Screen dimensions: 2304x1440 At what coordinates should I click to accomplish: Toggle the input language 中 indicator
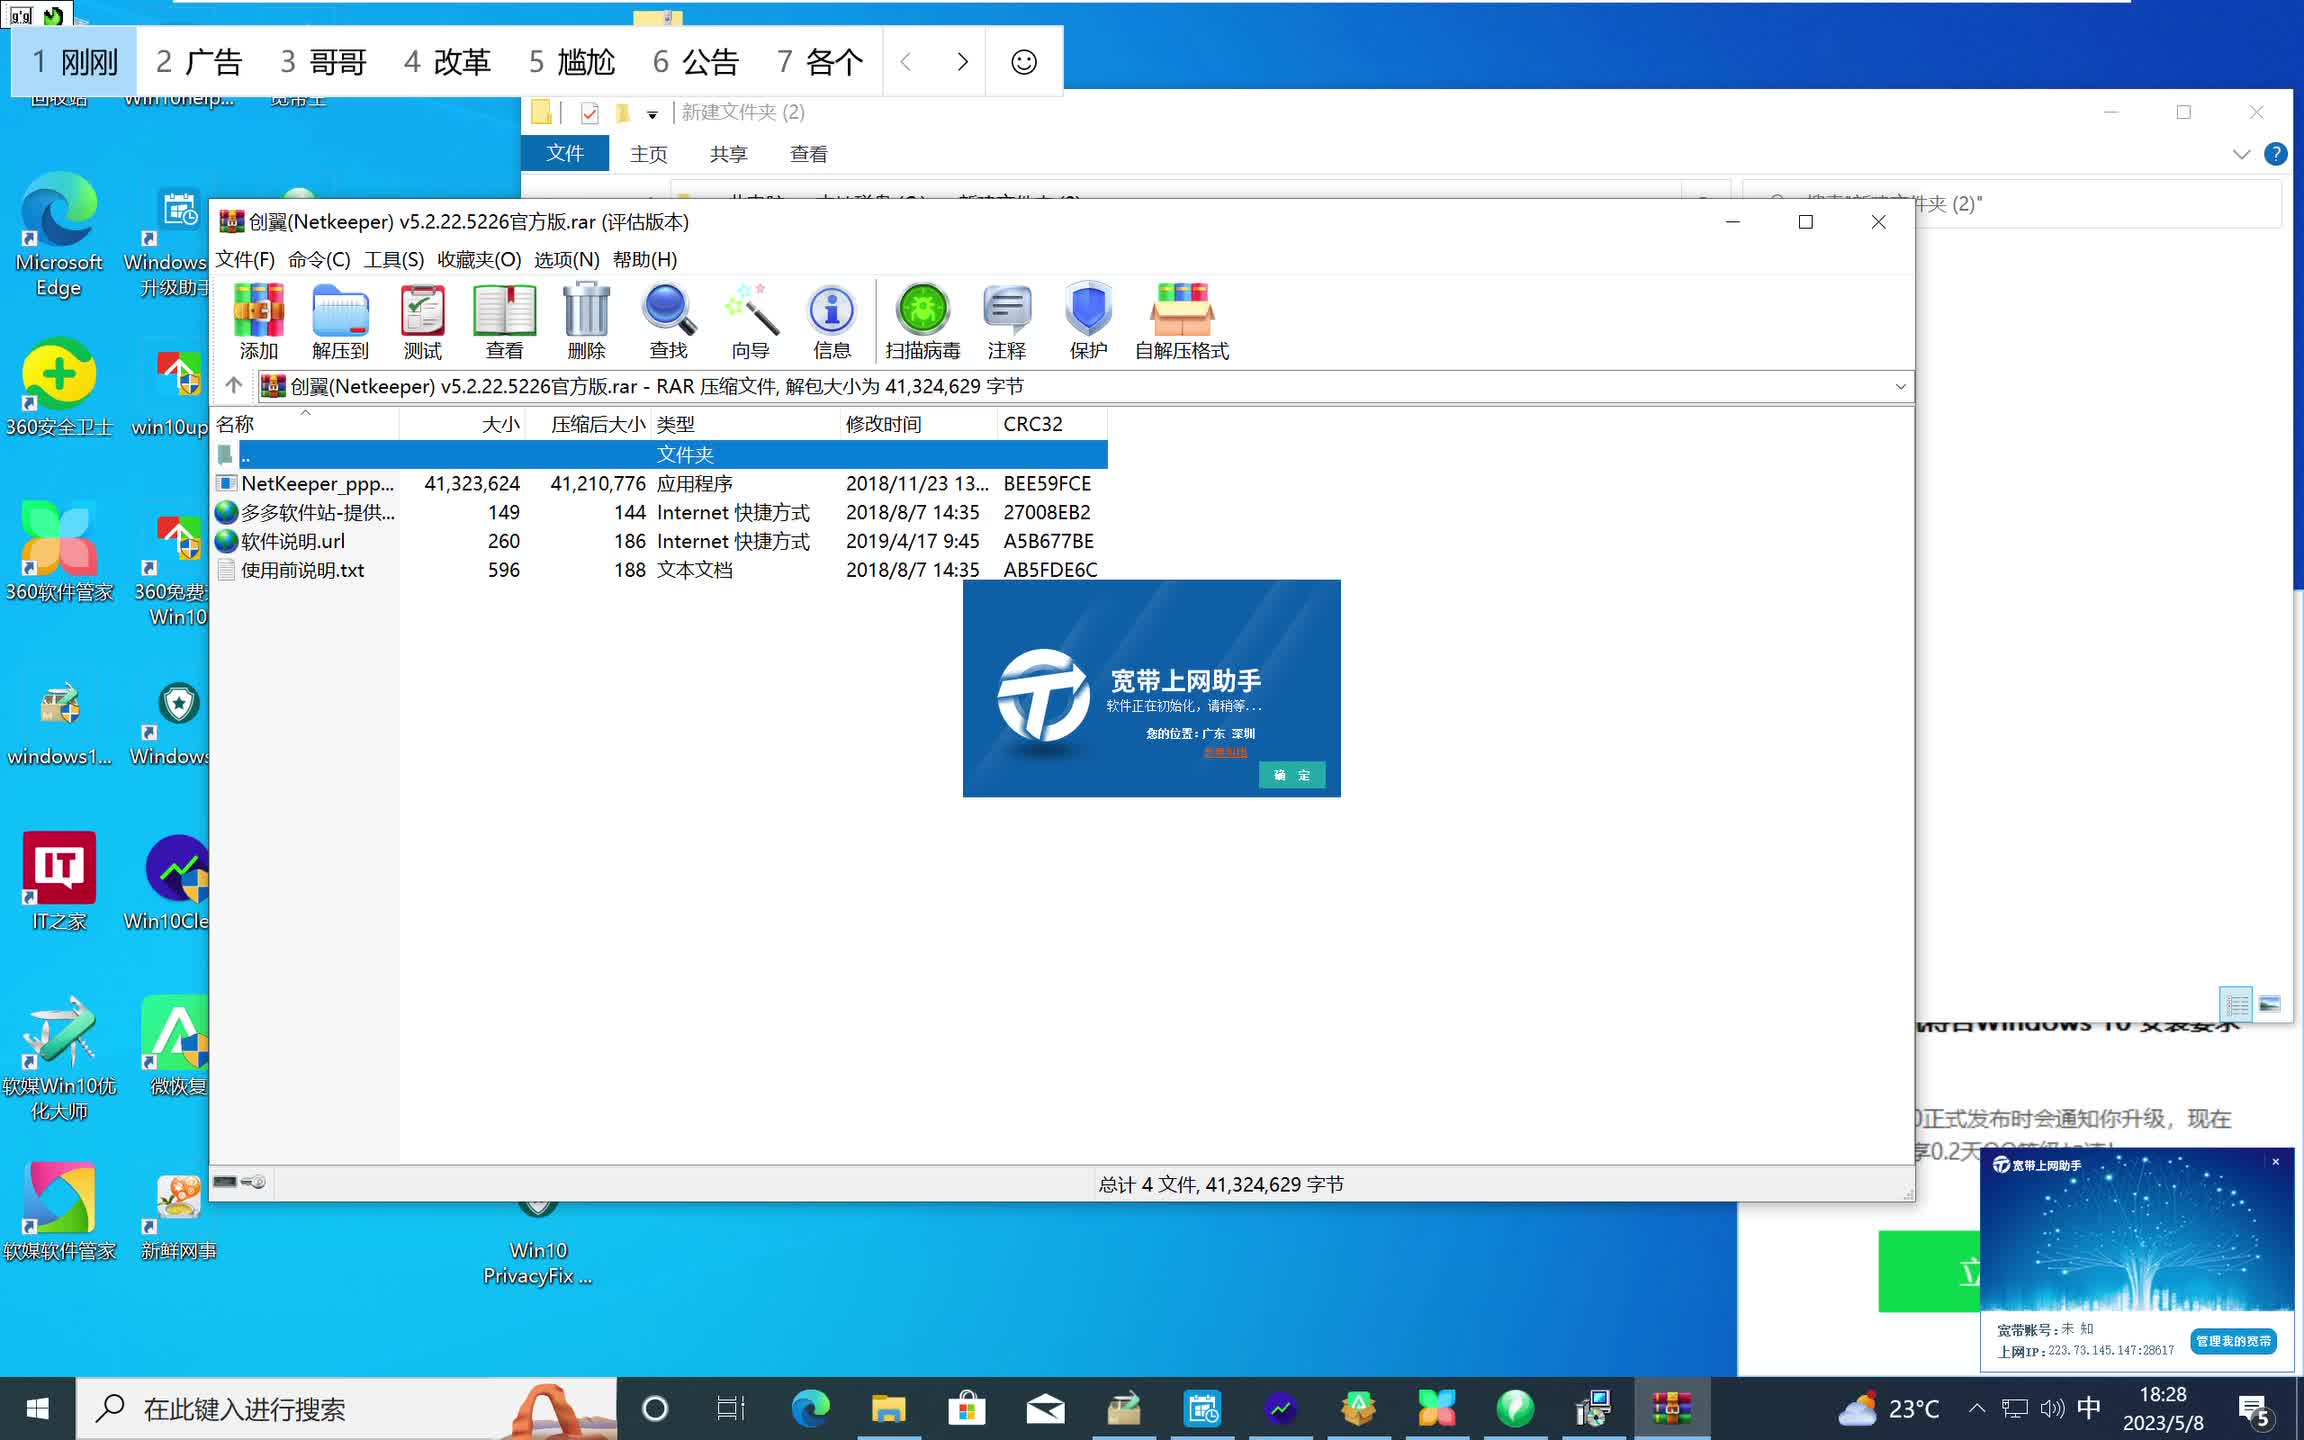tap(2088, 1408)
